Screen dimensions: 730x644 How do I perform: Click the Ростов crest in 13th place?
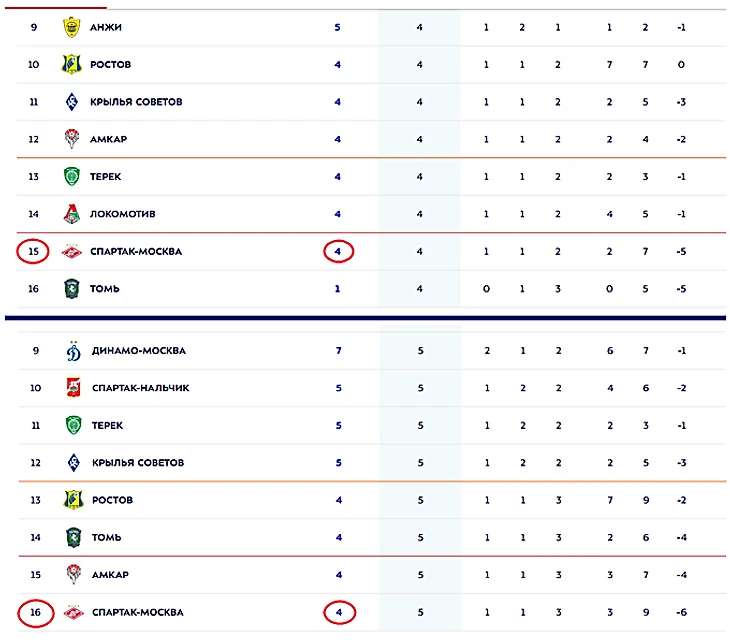pyautogui.click(x=72, y=500)
